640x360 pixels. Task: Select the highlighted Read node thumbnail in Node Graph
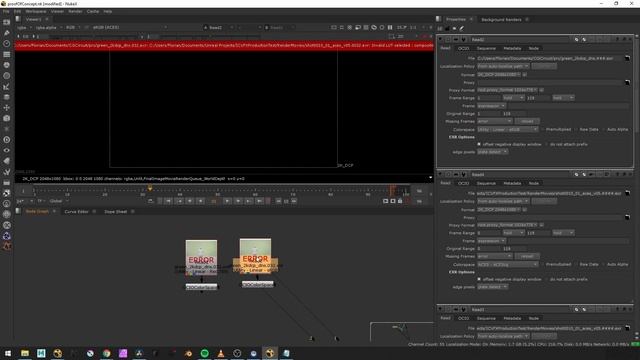pyautogui.click(x=256, y=256)
